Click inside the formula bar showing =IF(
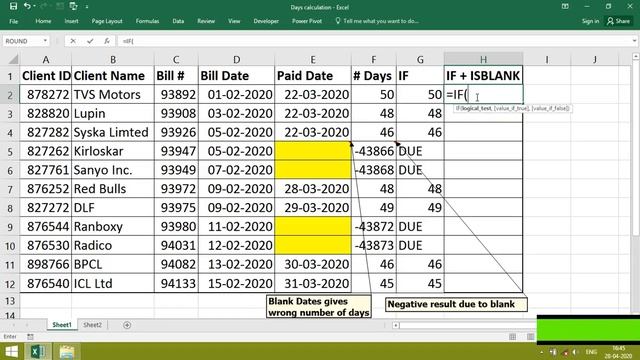Screen dimensions: 640x360 tap(373, 41)
